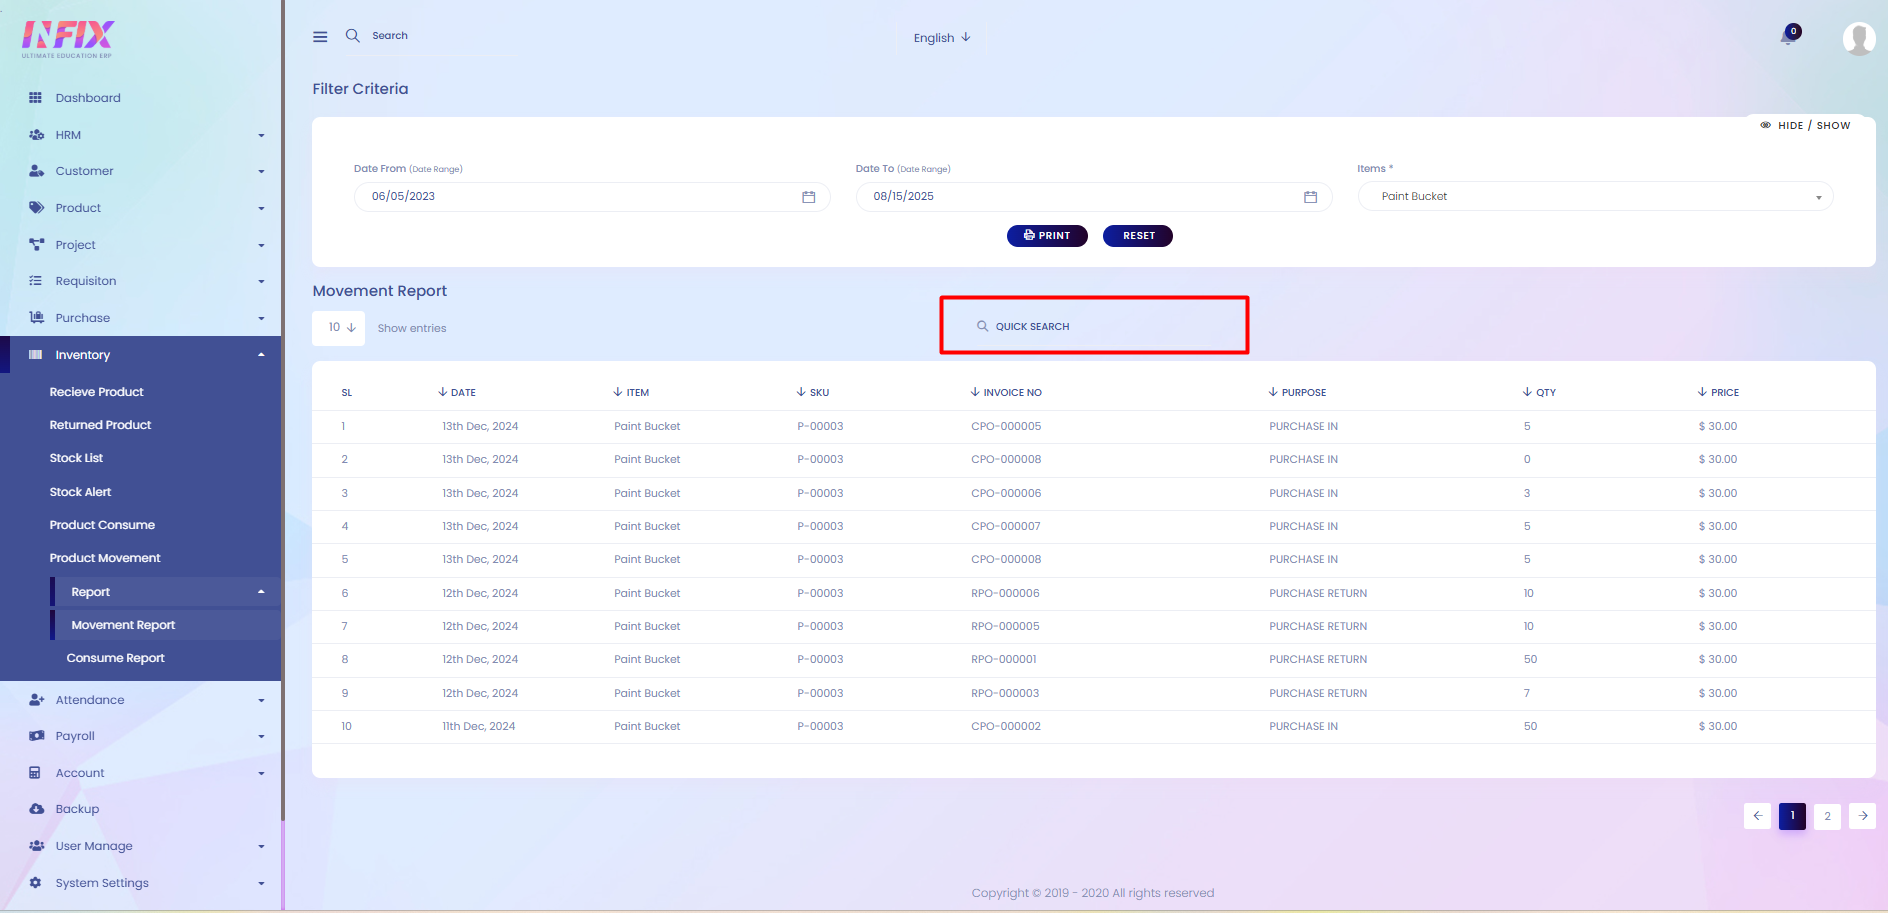The image size is (1888, 913).
Task: Click the hamburger menu icon
Action: coord(320,37)
